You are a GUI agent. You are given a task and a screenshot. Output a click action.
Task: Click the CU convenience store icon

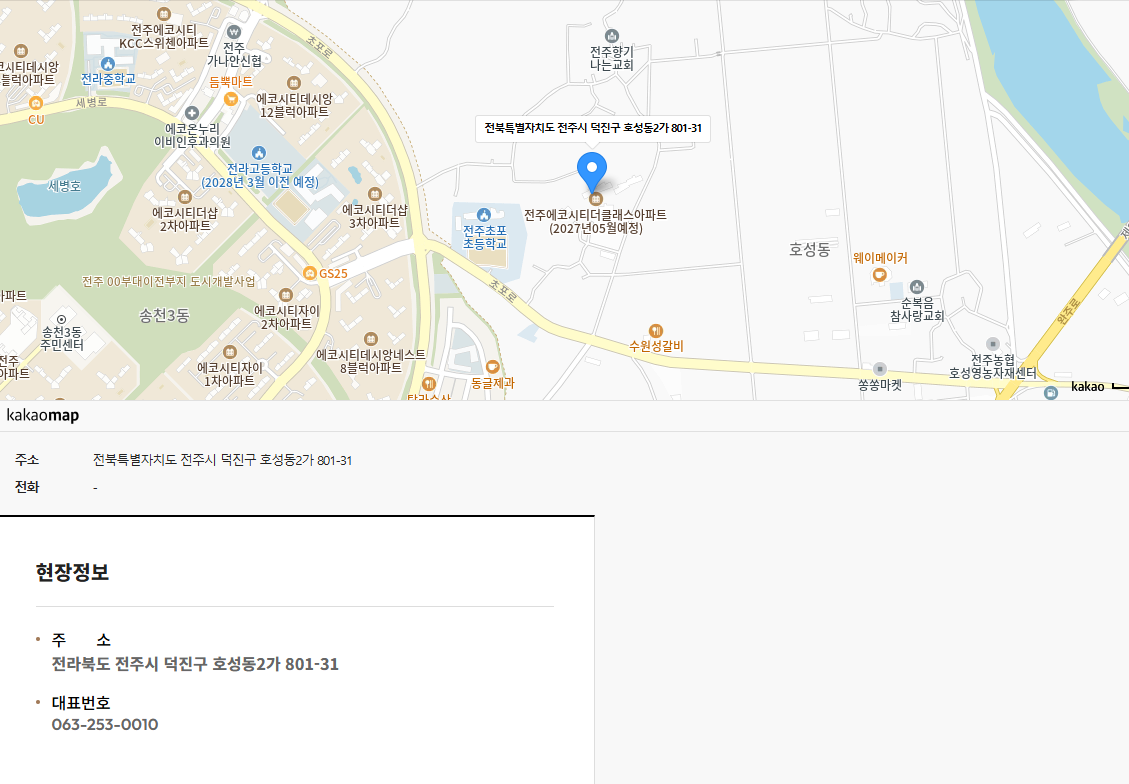pos(35,104)
